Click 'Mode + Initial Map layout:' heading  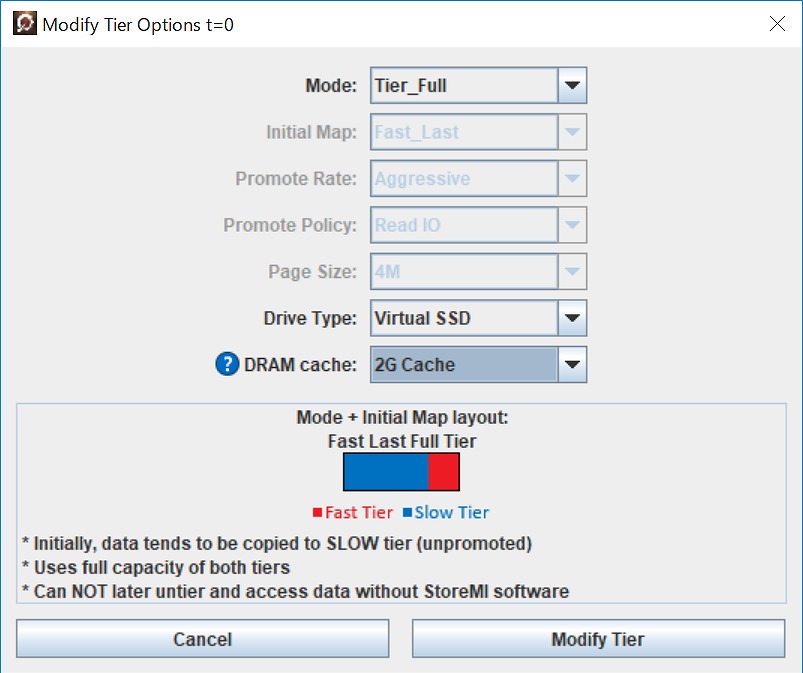(x=403, y=417)
